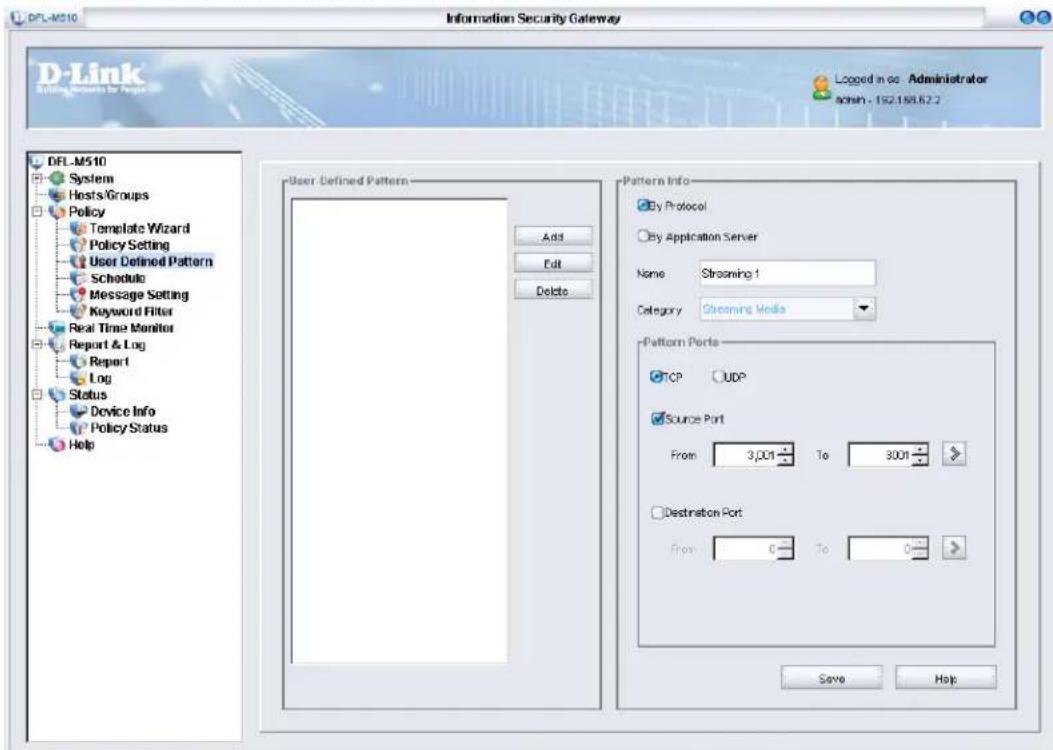Select Hosts/Groups tree item

[109, 195]
